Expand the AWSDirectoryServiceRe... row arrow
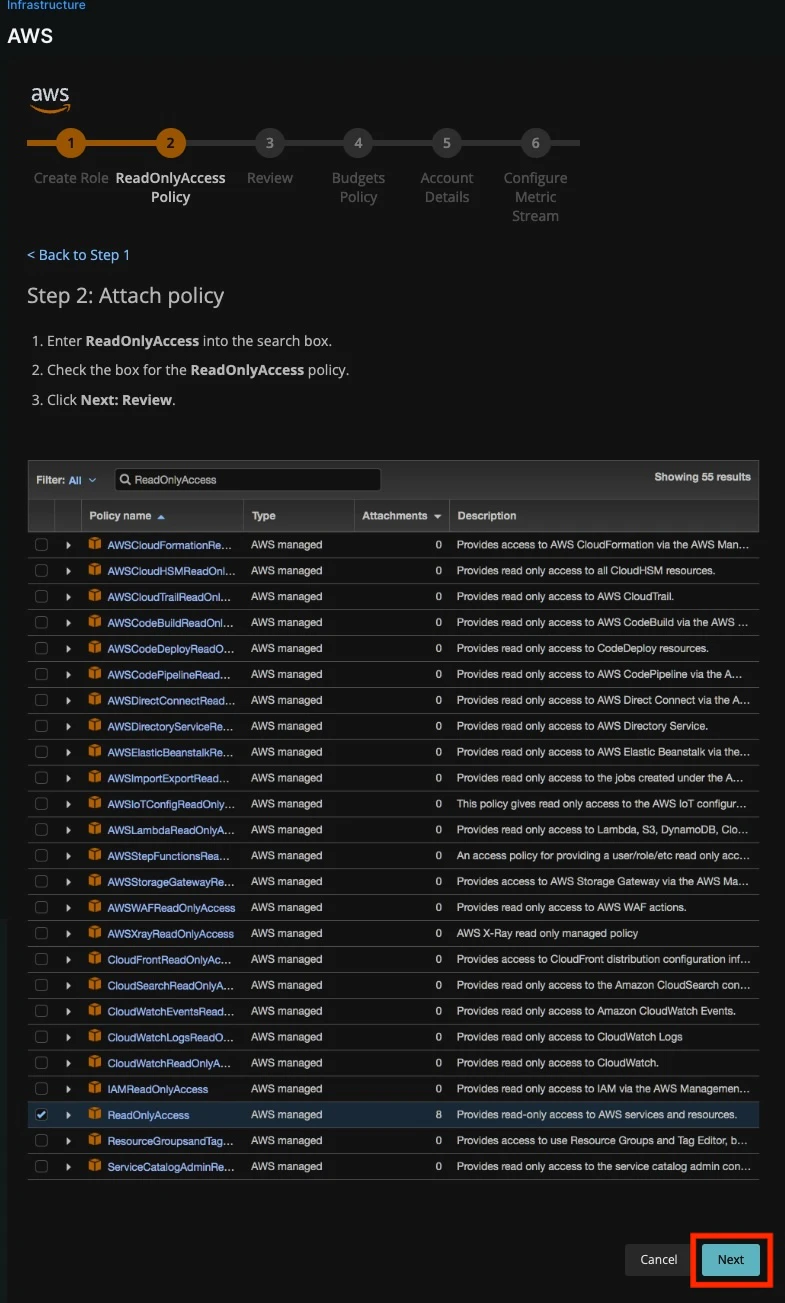This screenshot has height=1303, width=785. [68, 727]
